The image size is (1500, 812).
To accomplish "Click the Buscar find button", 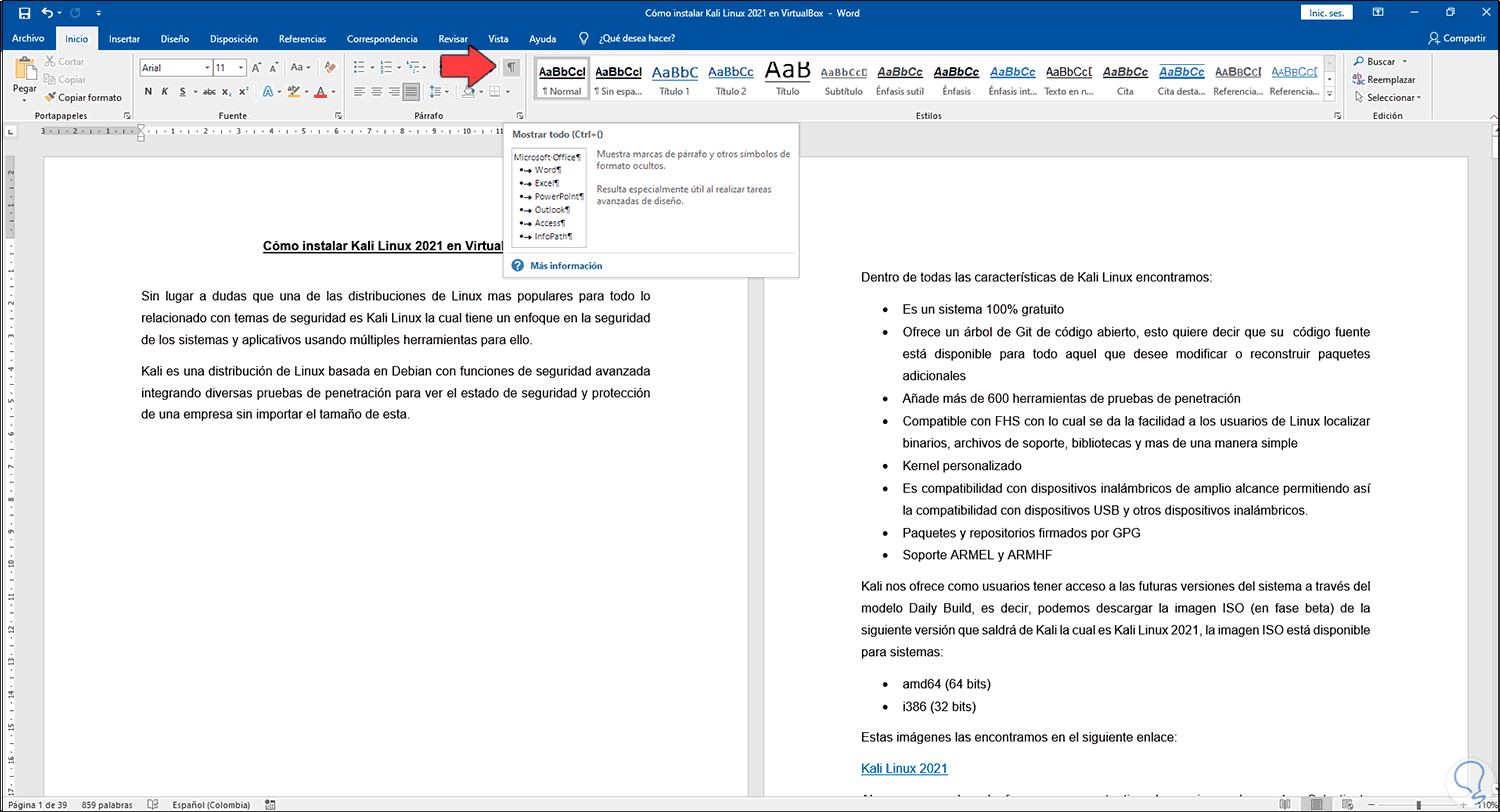I will point(1373,62).
